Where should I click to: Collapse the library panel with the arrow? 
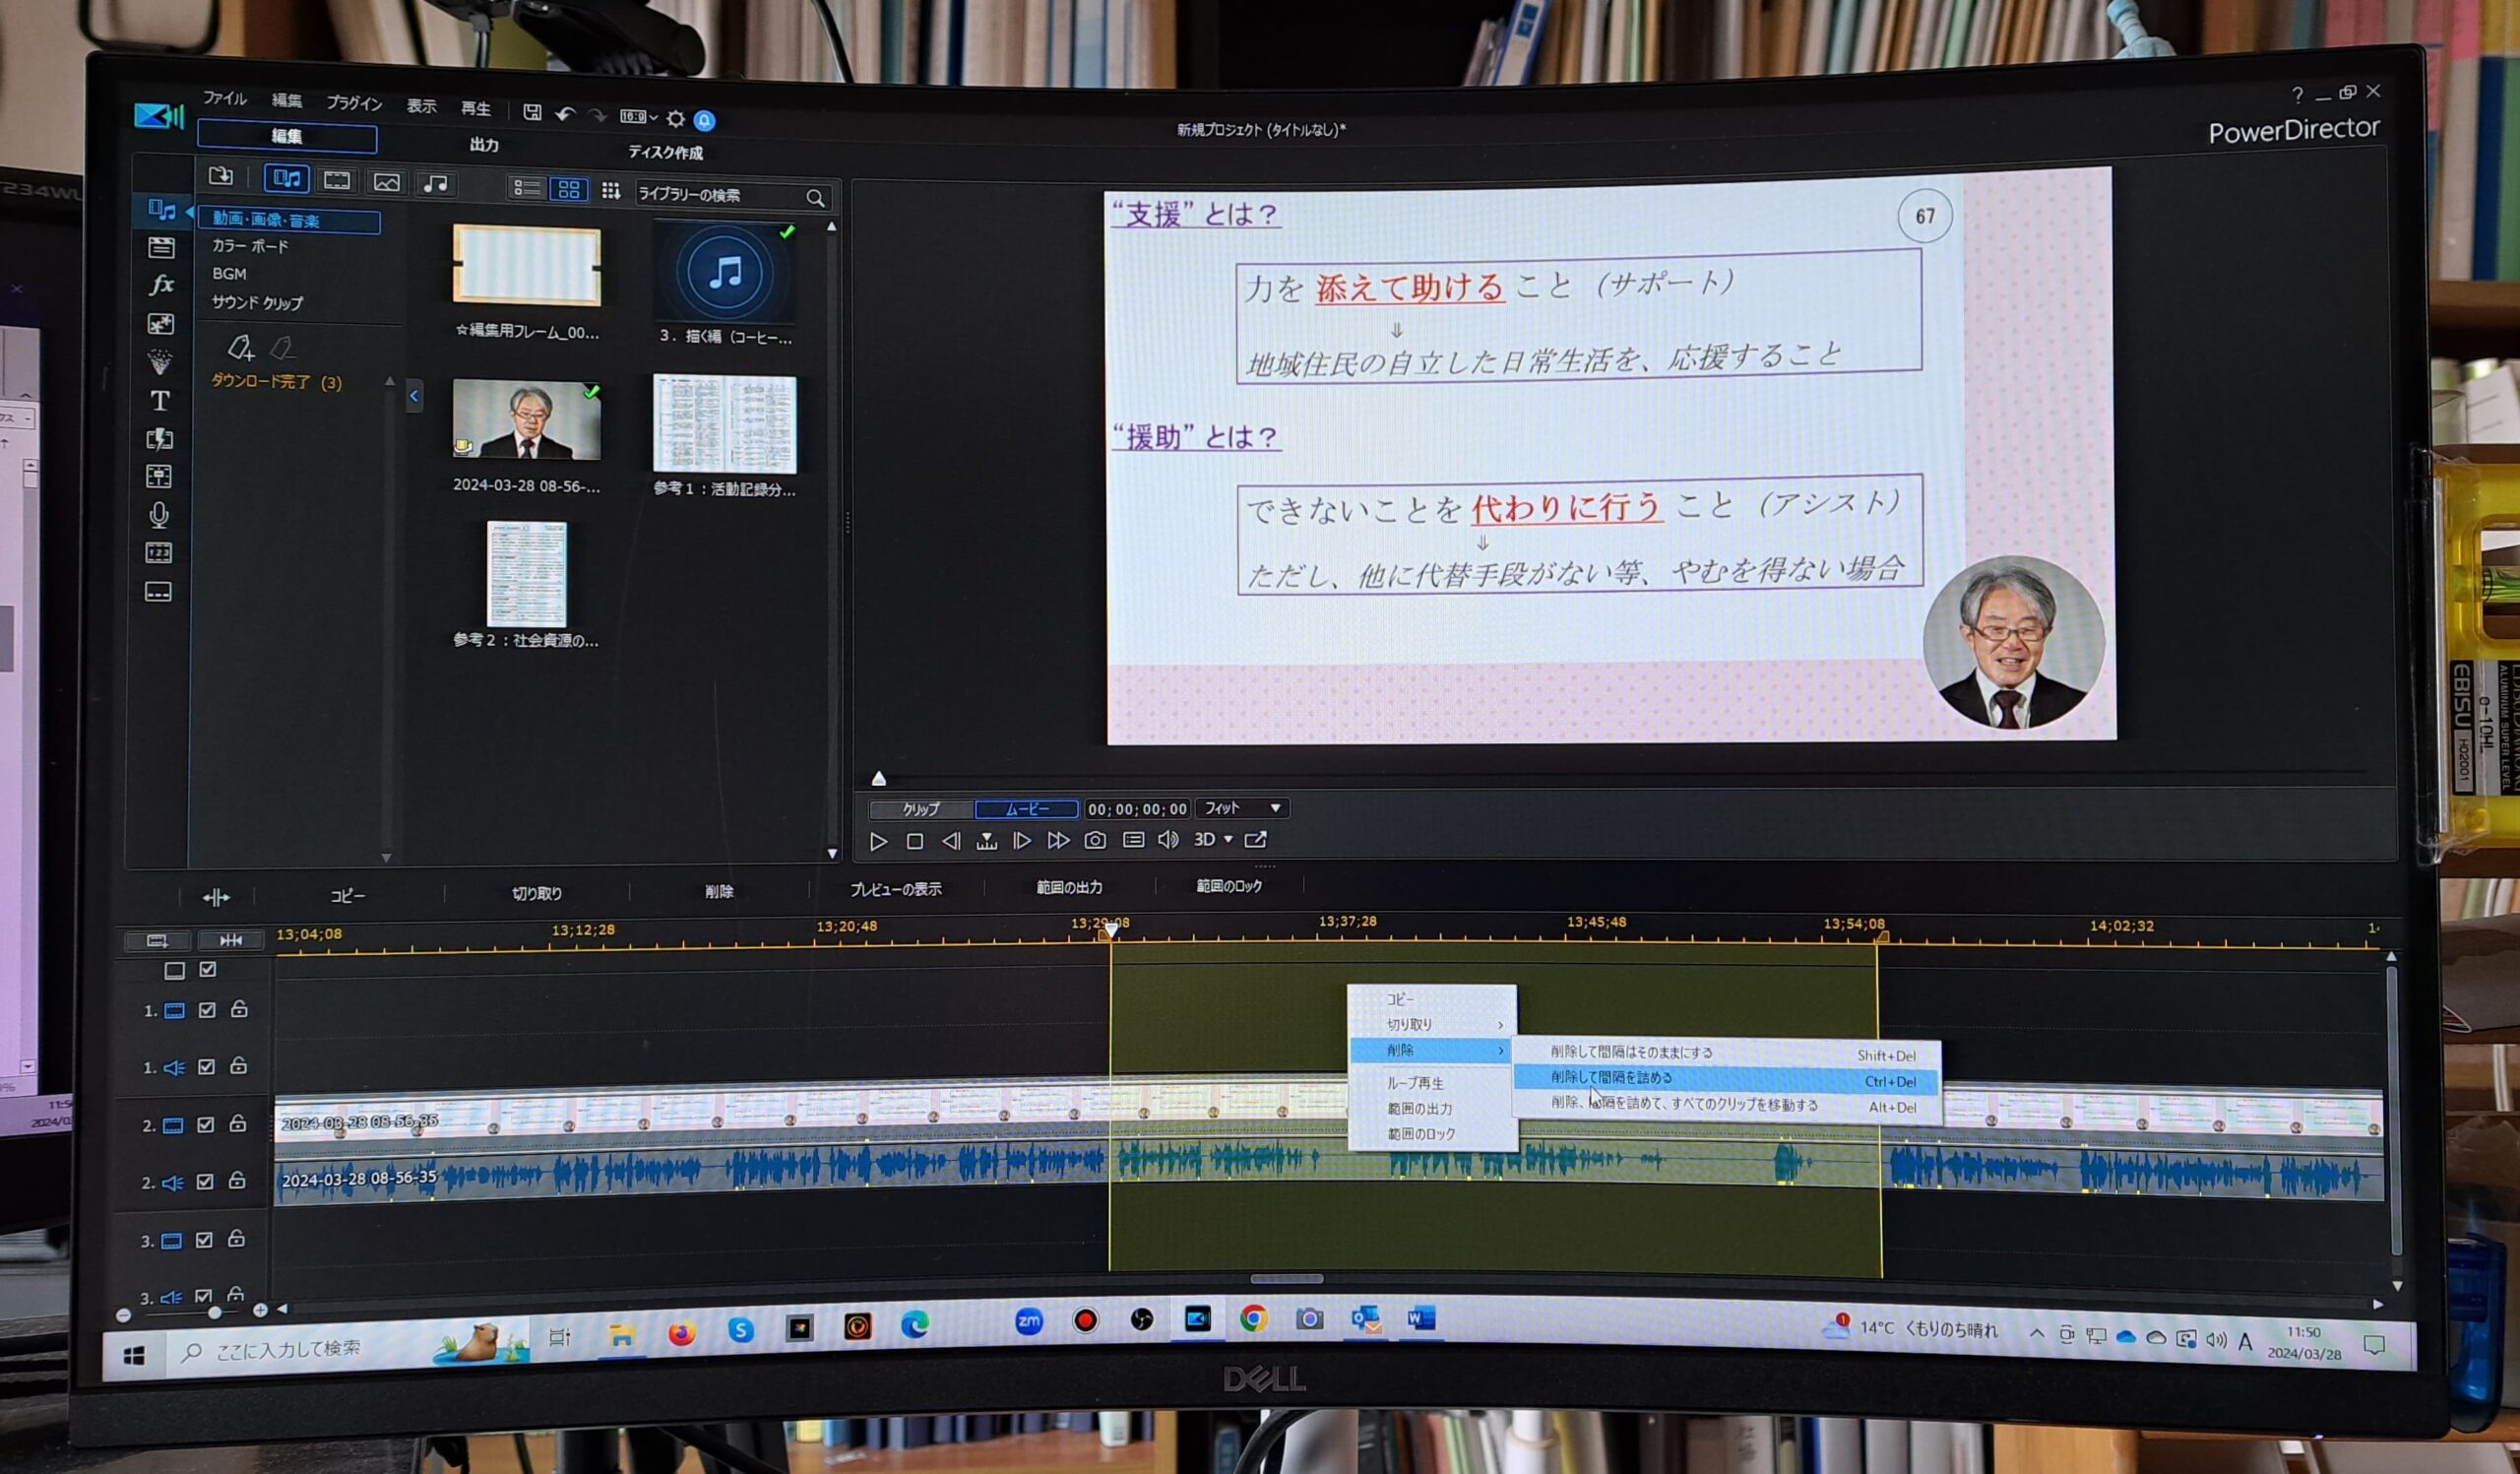414,396
